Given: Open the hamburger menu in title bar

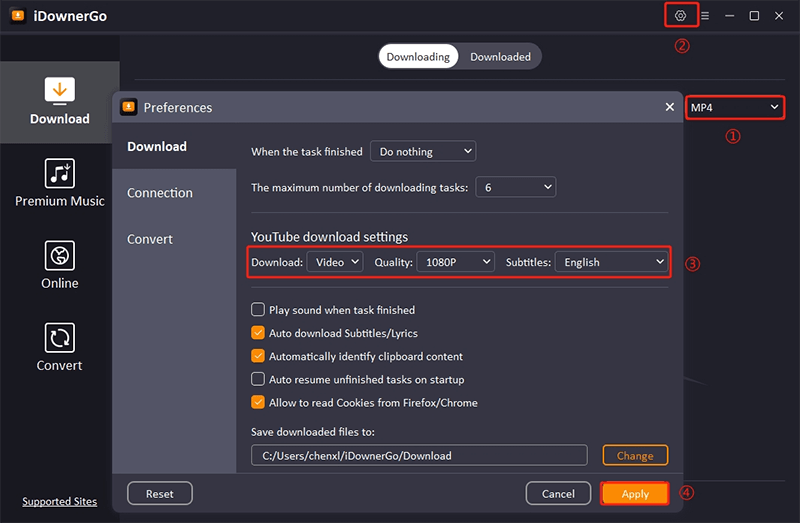Looking at the screenshot, I should [705, 16].
